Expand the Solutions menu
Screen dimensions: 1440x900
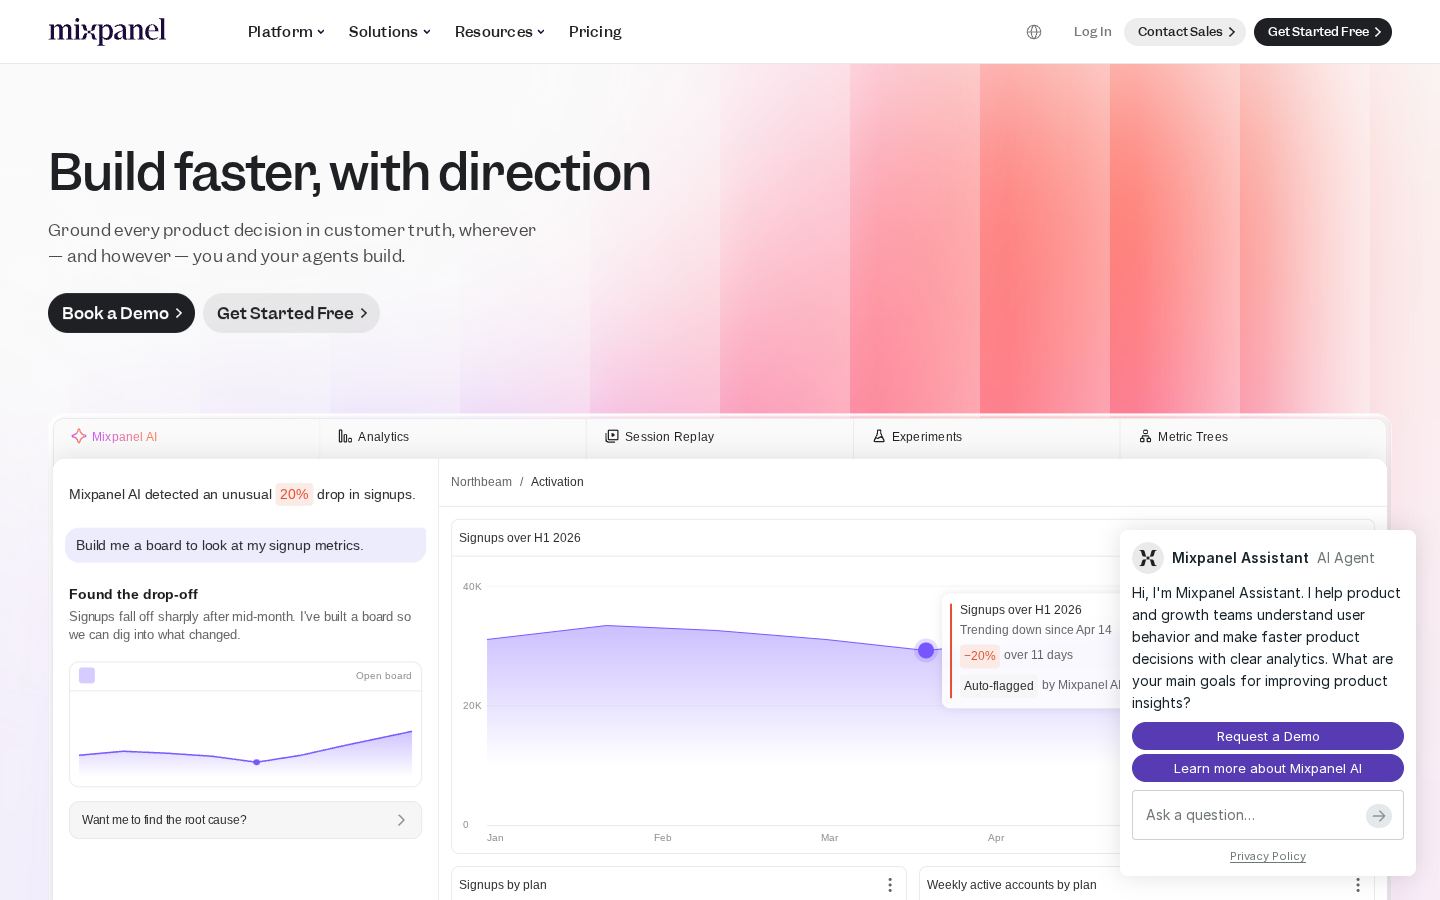[x=390, y=32]
